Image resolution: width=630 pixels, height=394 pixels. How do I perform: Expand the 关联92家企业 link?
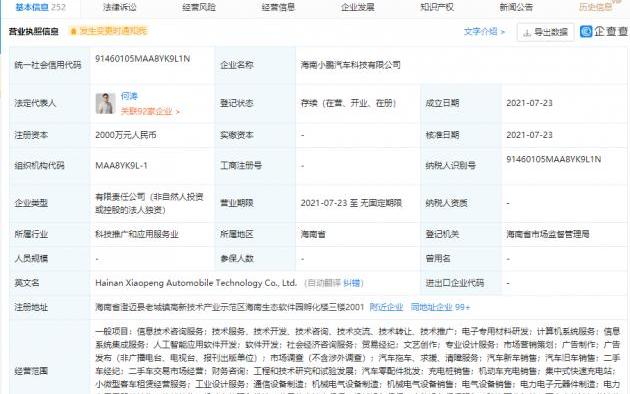tap(150, 111)
